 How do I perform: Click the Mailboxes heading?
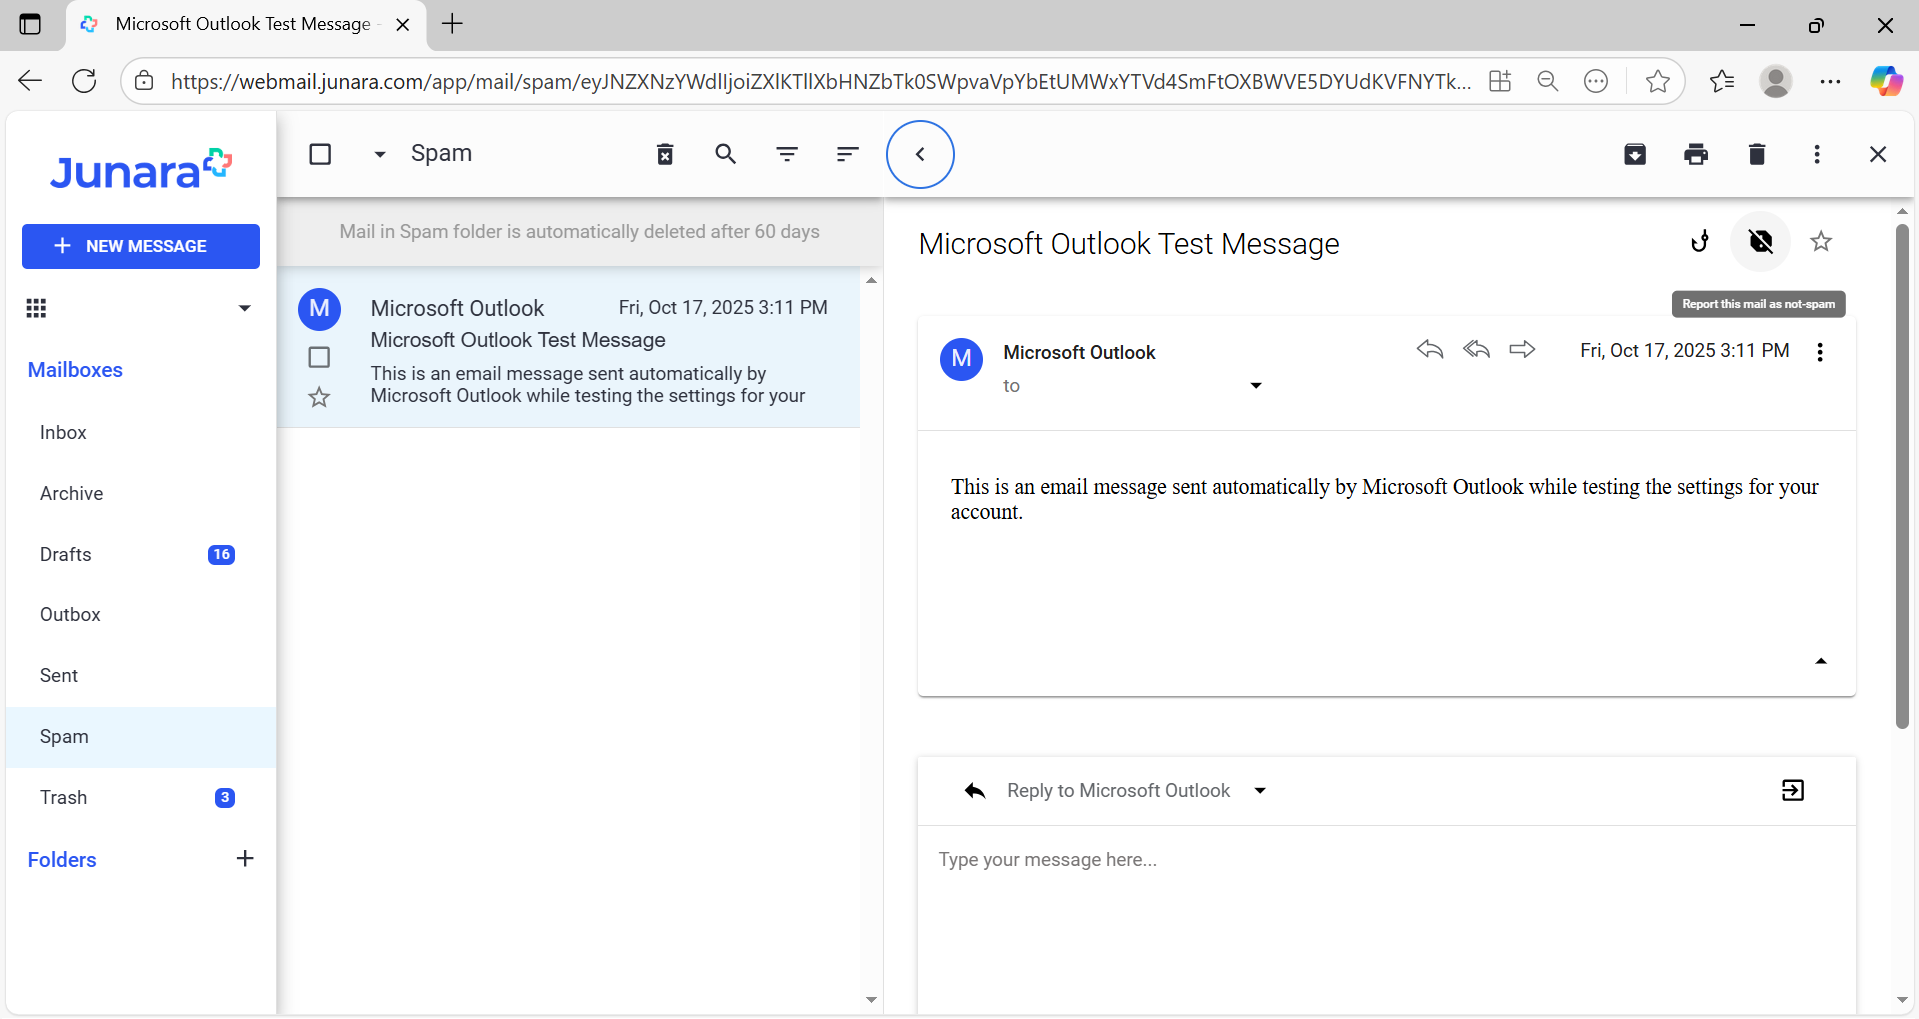pos(75,370)
